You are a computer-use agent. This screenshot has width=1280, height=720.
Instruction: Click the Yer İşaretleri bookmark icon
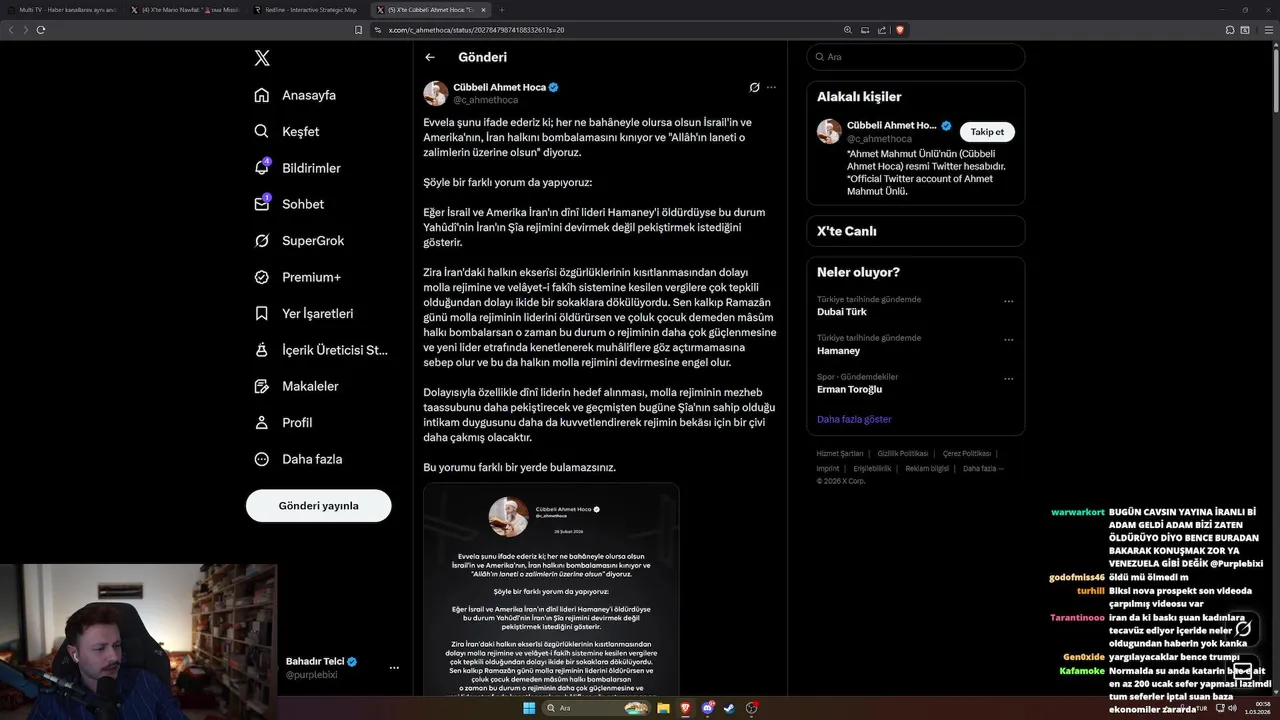(x=262, y=313)
